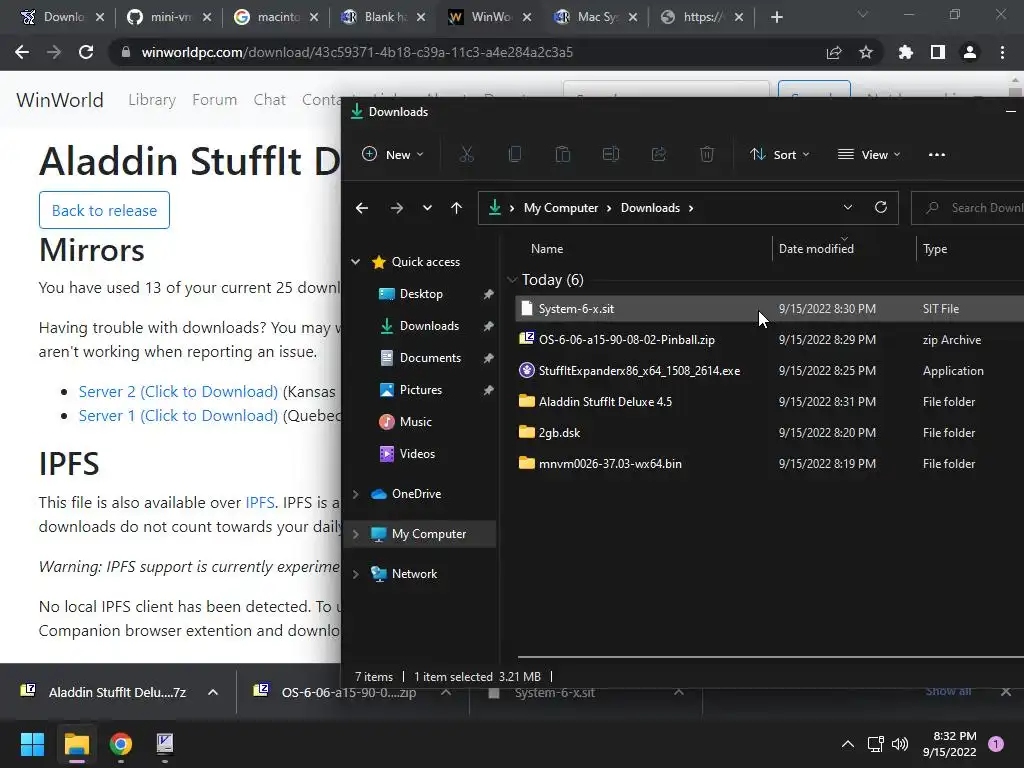Open Windows Start menu
The image size is (1024, 768).
click(x=32, y=744)
